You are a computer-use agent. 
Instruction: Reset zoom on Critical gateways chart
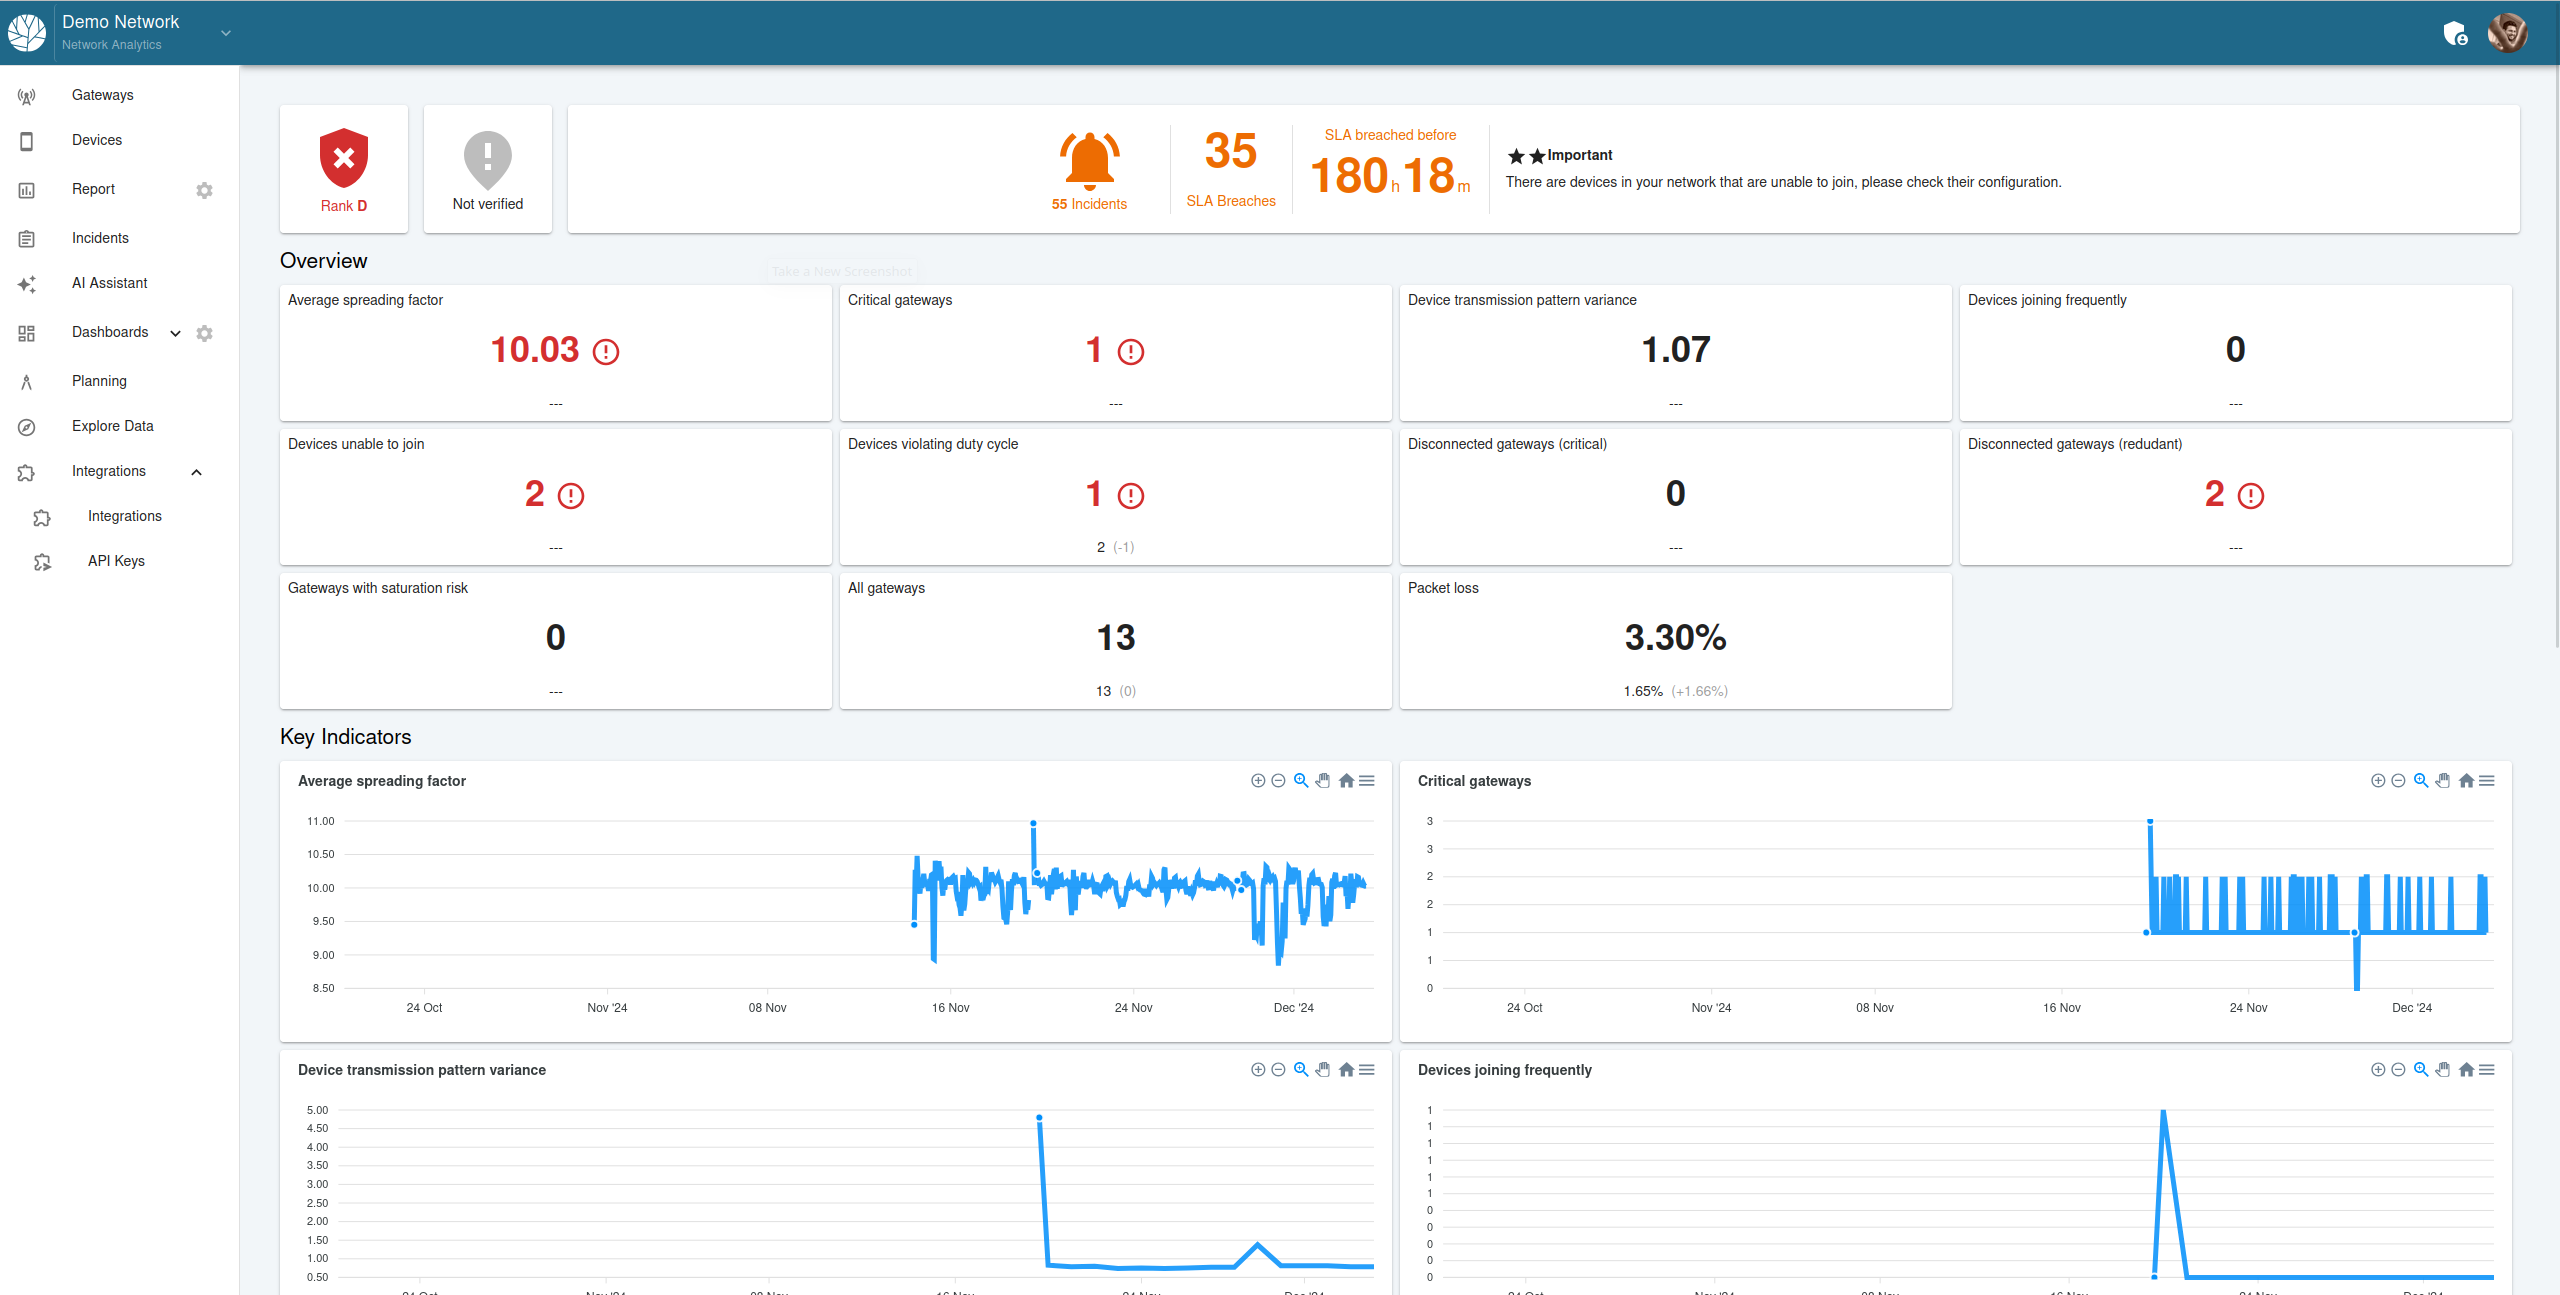[2466, 781]
